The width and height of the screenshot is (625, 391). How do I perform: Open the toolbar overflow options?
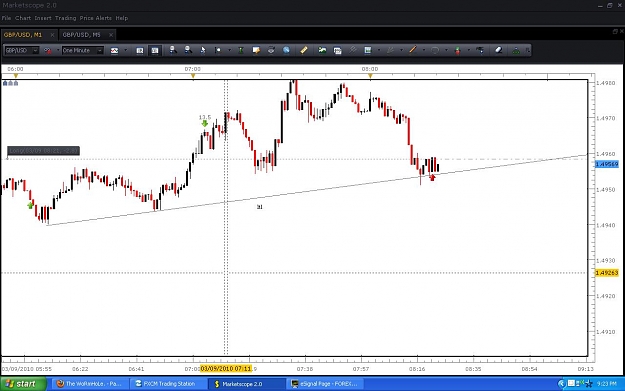[528, 50]
